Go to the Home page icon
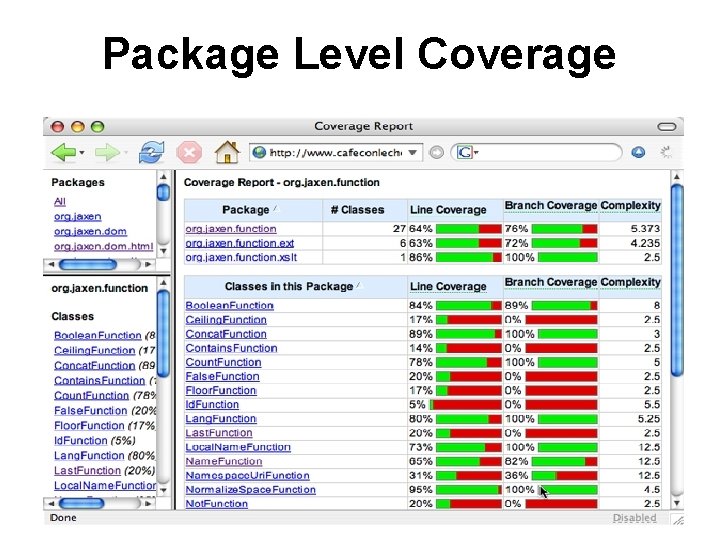The image size is (720, 540). [227, 152]
